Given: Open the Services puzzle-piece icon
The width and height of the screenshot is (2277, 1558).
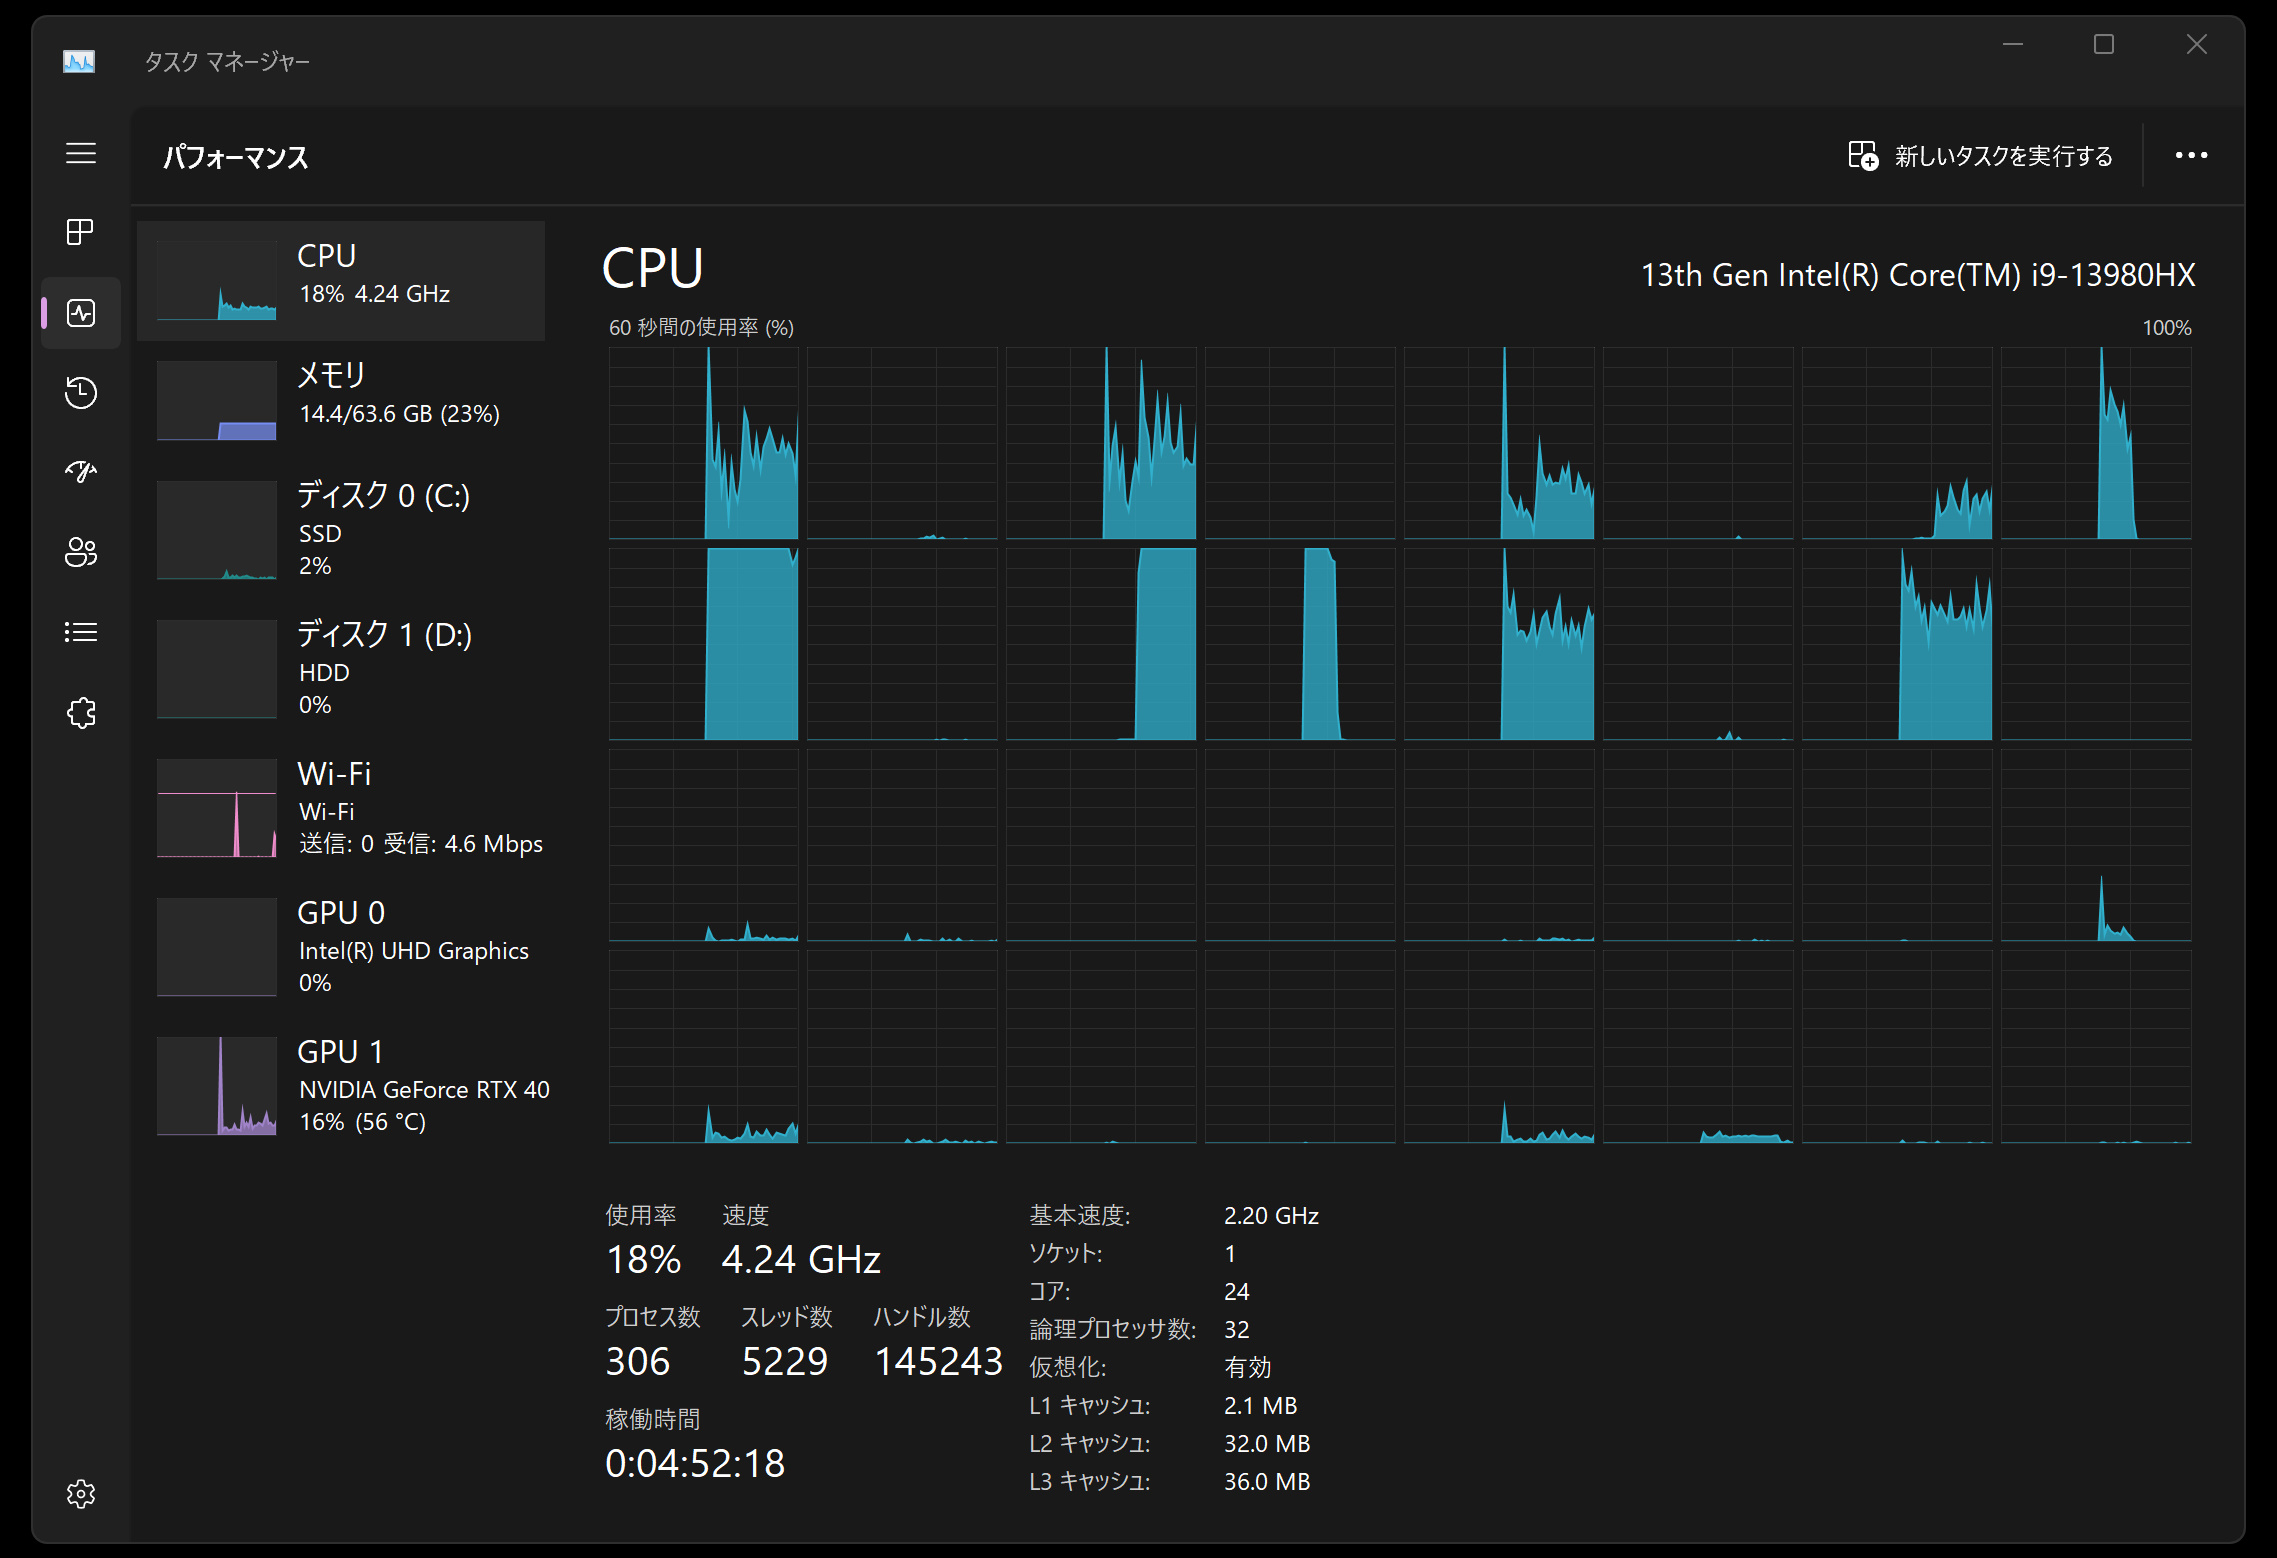Looking at the screenshot, I should (x=81, y=713).
